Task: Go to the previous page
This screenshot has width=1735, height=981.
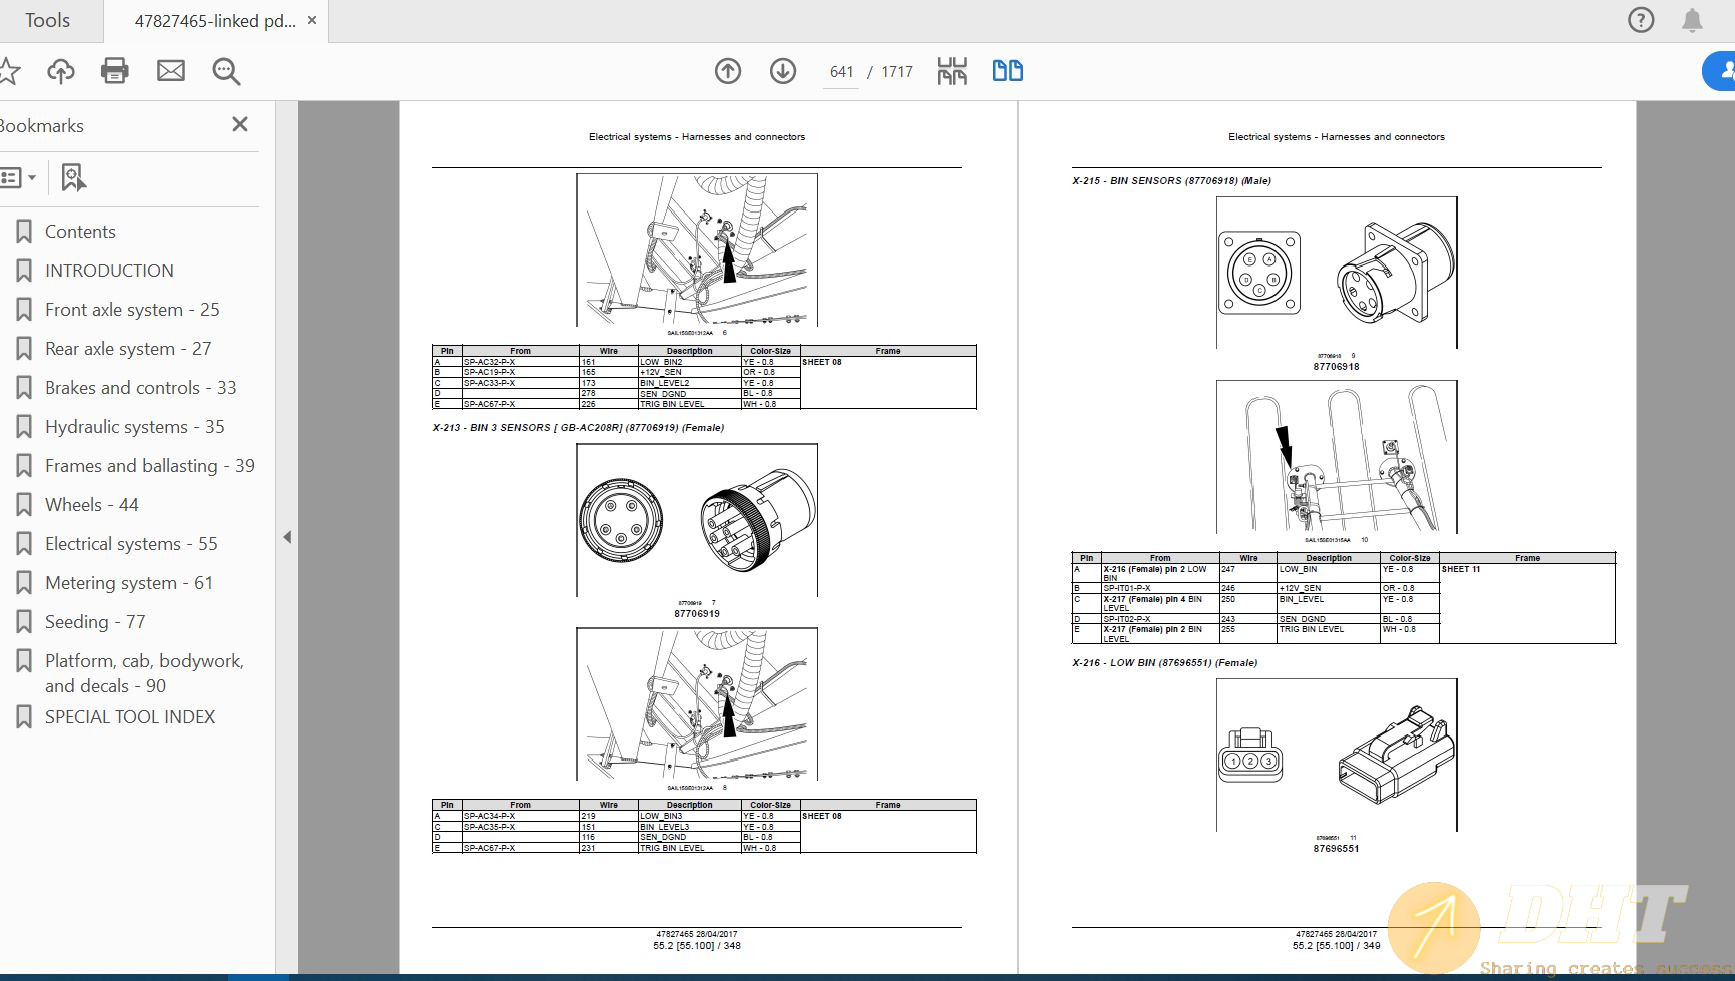Action: pos(728,71)
